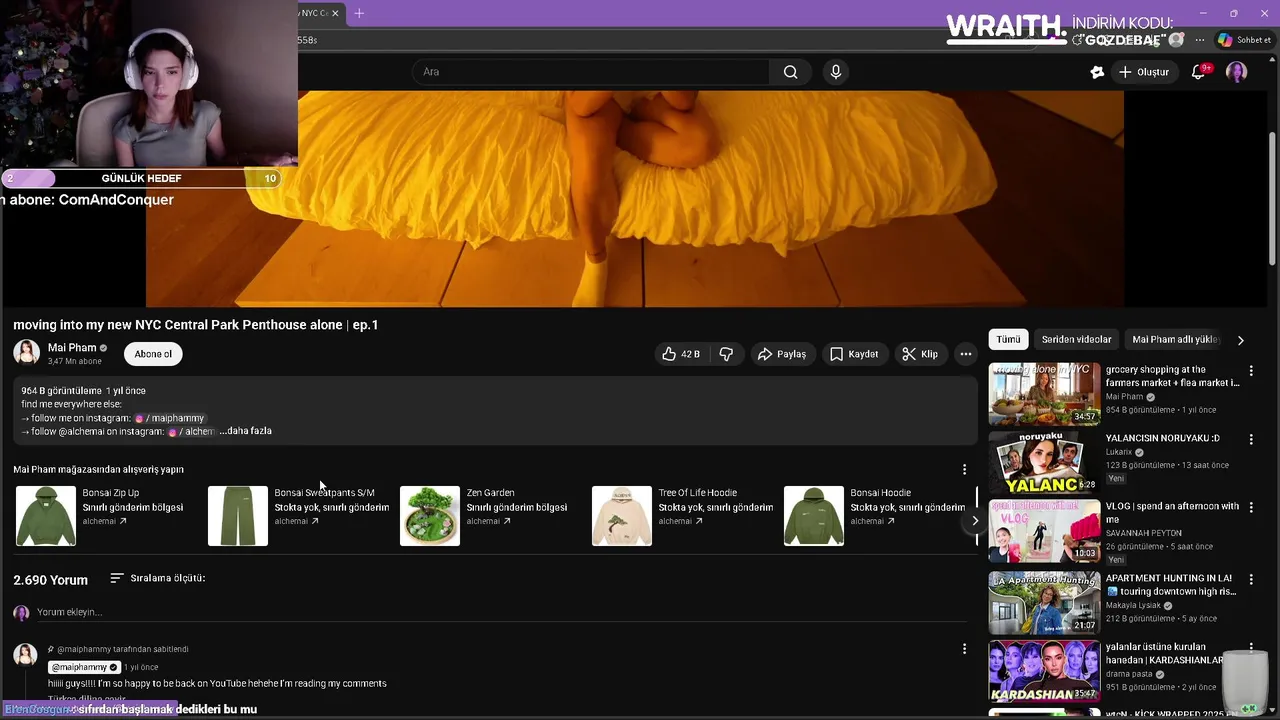This screenshot has width=1280, height=720.
Task: Click the Yorum ekleyin comment field
Action: coord(500,612)
